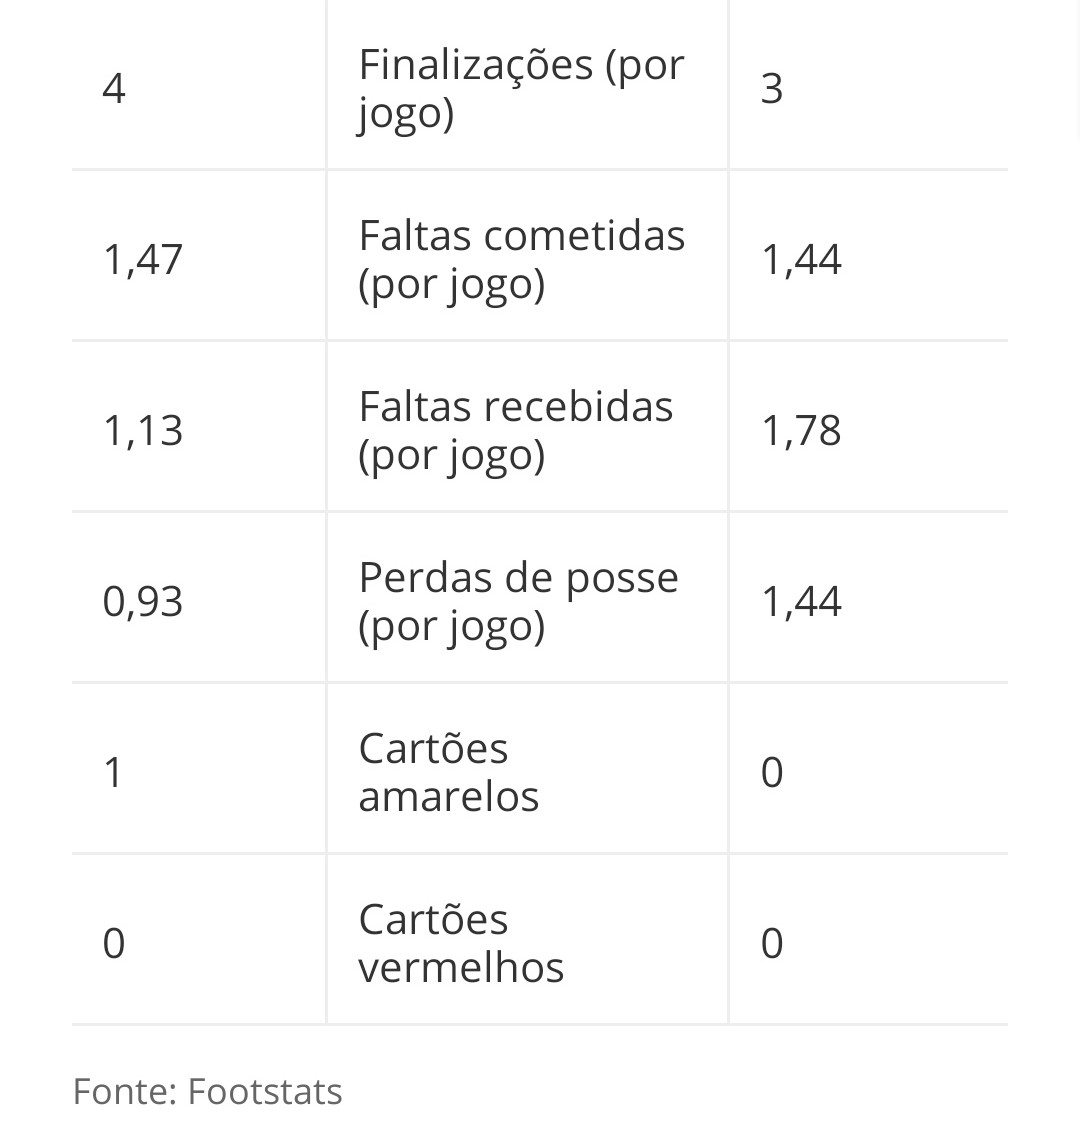Click the Faltas recebidas (por jogo) label

(516, 430)
